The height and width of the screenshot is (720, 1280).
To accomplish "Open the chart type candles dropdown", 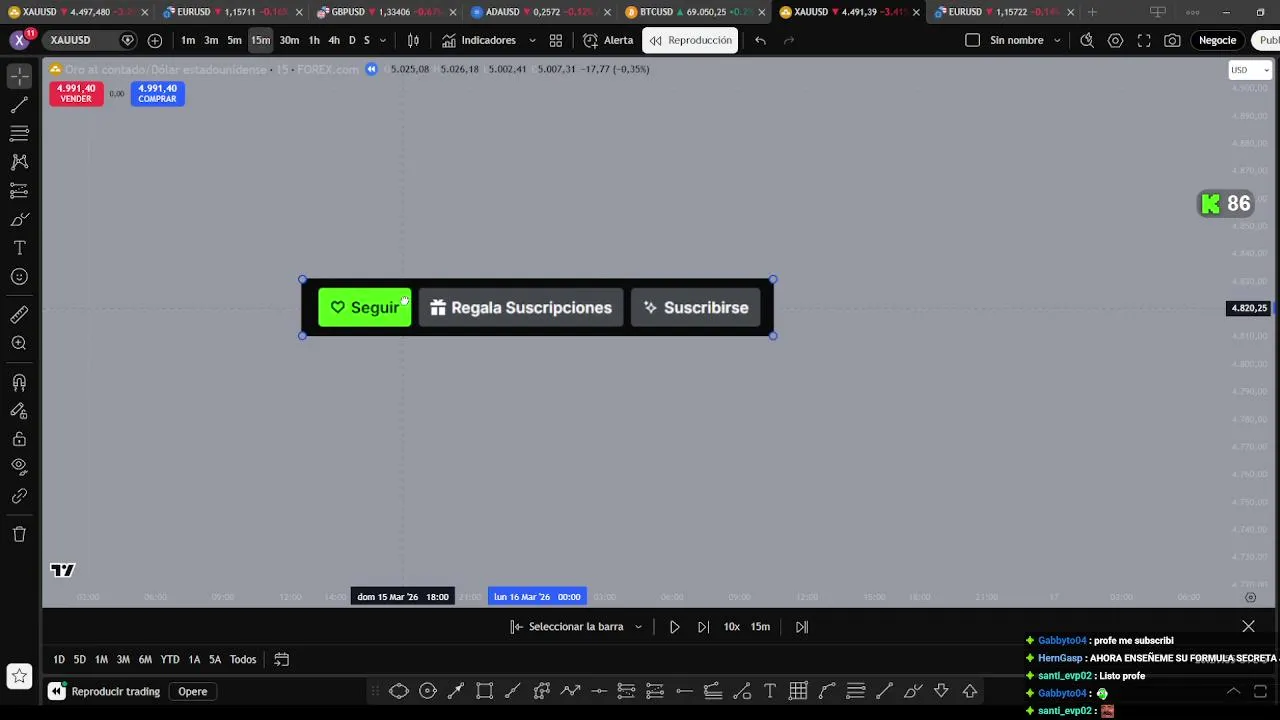I will point(413,40).
